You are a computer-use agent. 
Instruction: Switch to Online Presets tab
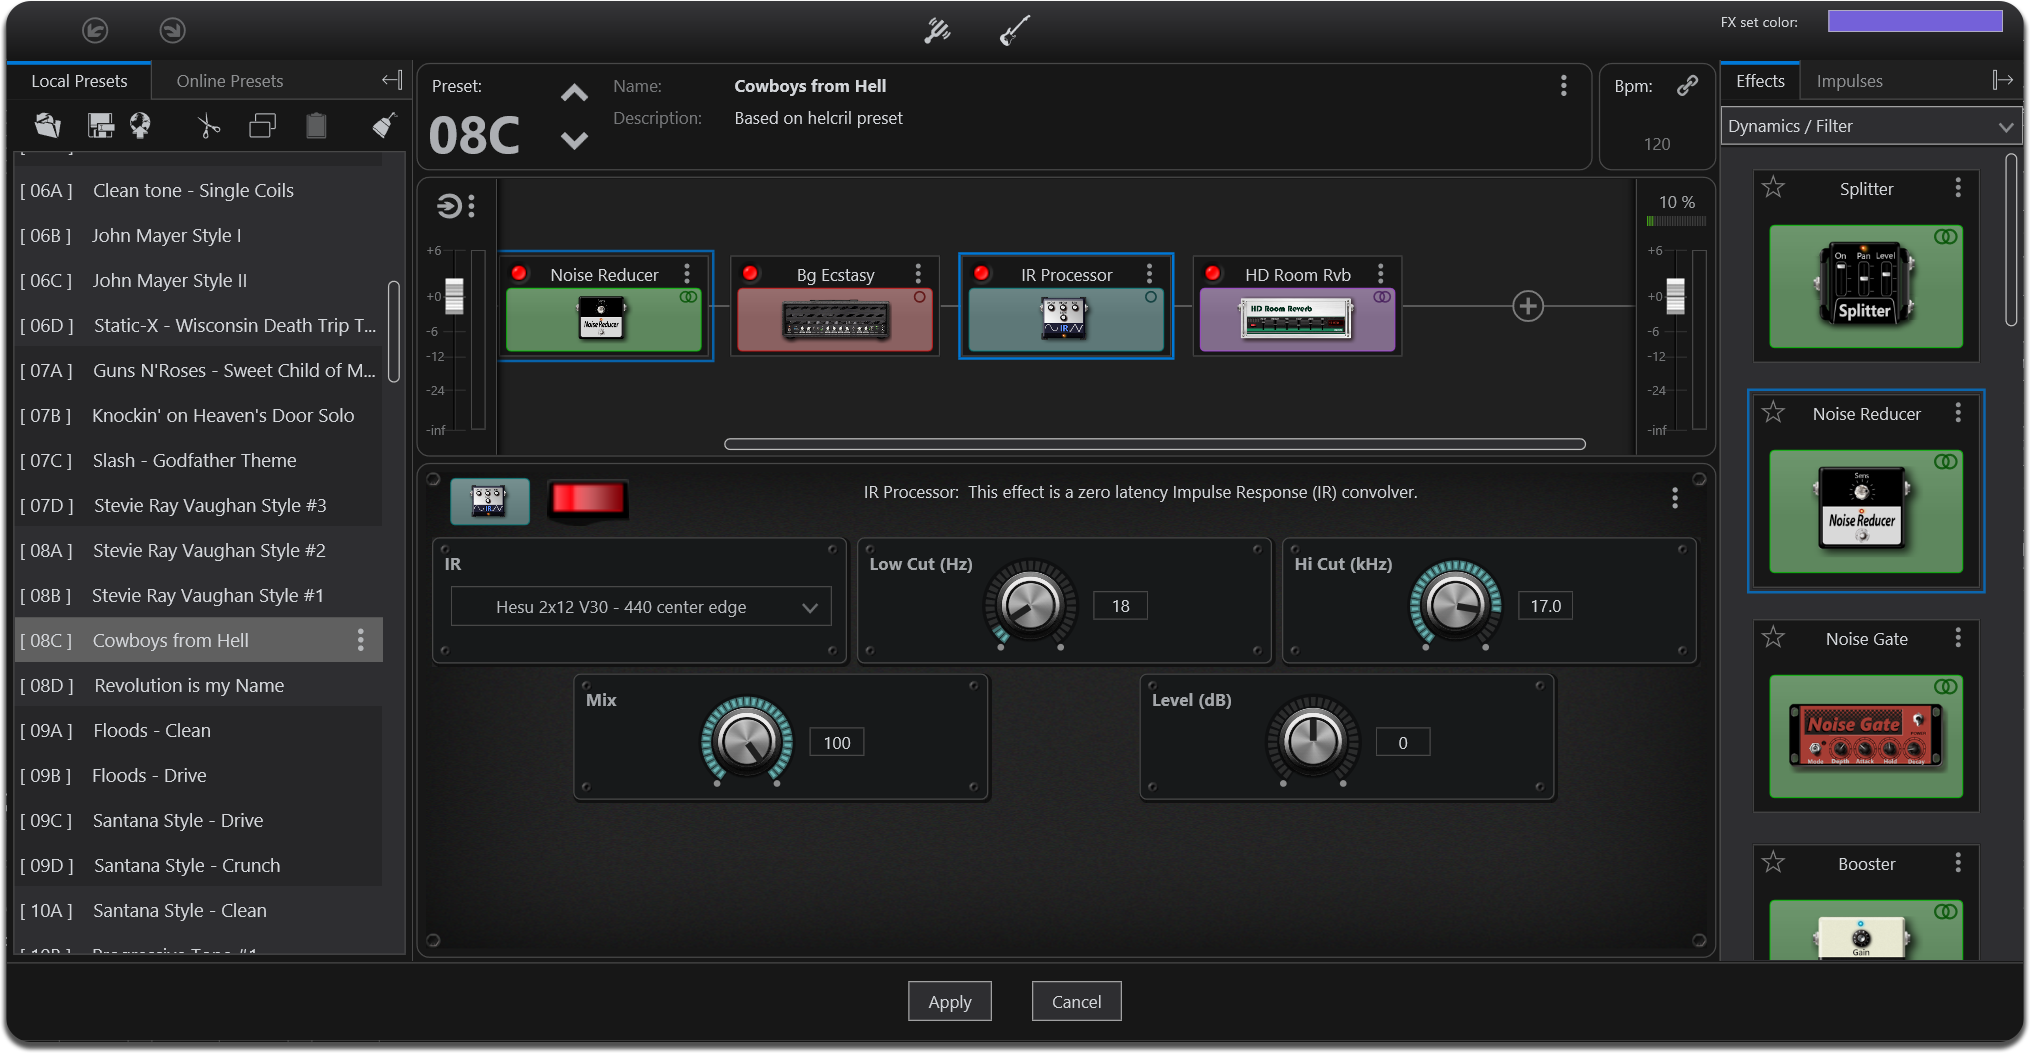coord(230,81)
